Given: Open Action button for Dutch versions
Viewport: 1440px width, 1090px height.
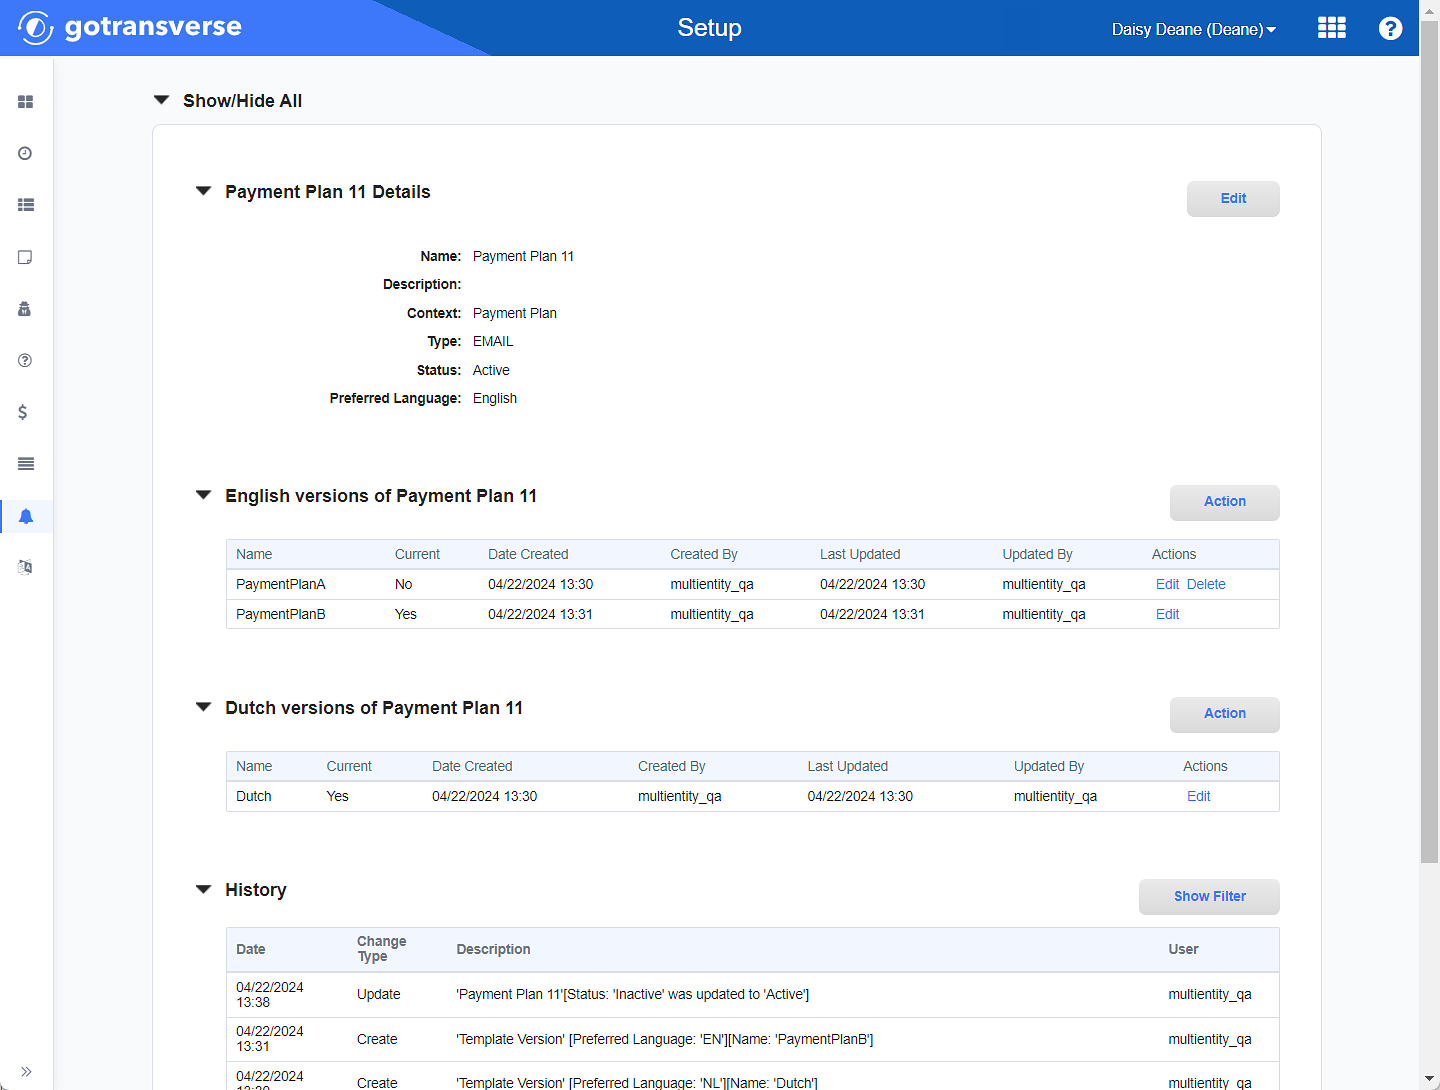Looking at the screenshot, I should [1225, 714].
